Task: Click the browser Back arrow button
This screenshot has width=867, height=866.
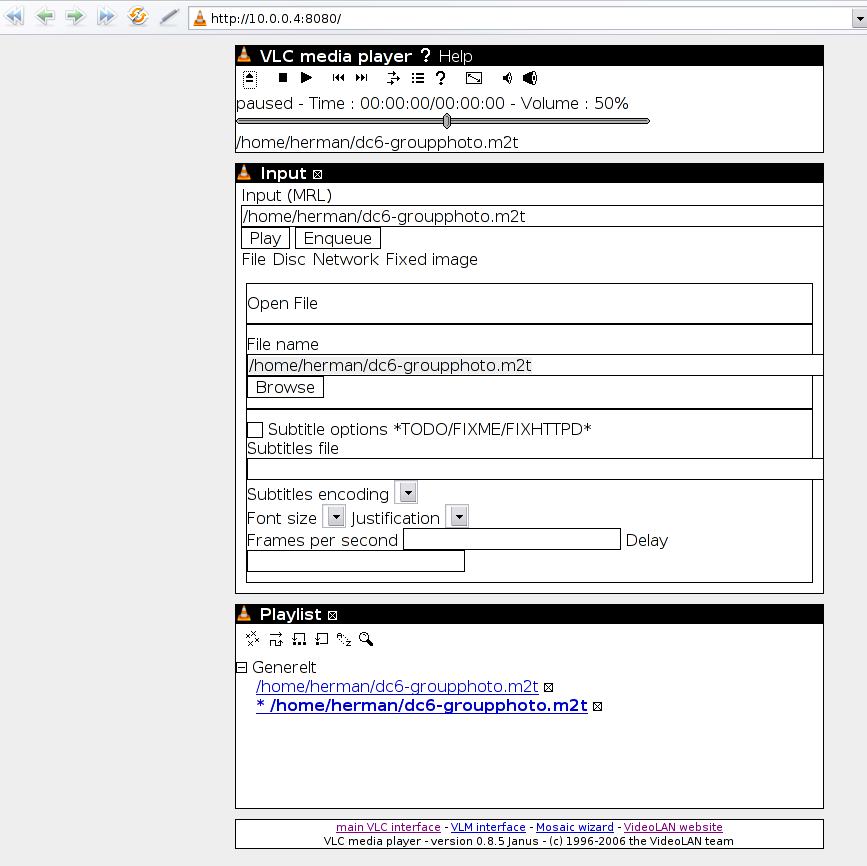Action: coord(45,16)
